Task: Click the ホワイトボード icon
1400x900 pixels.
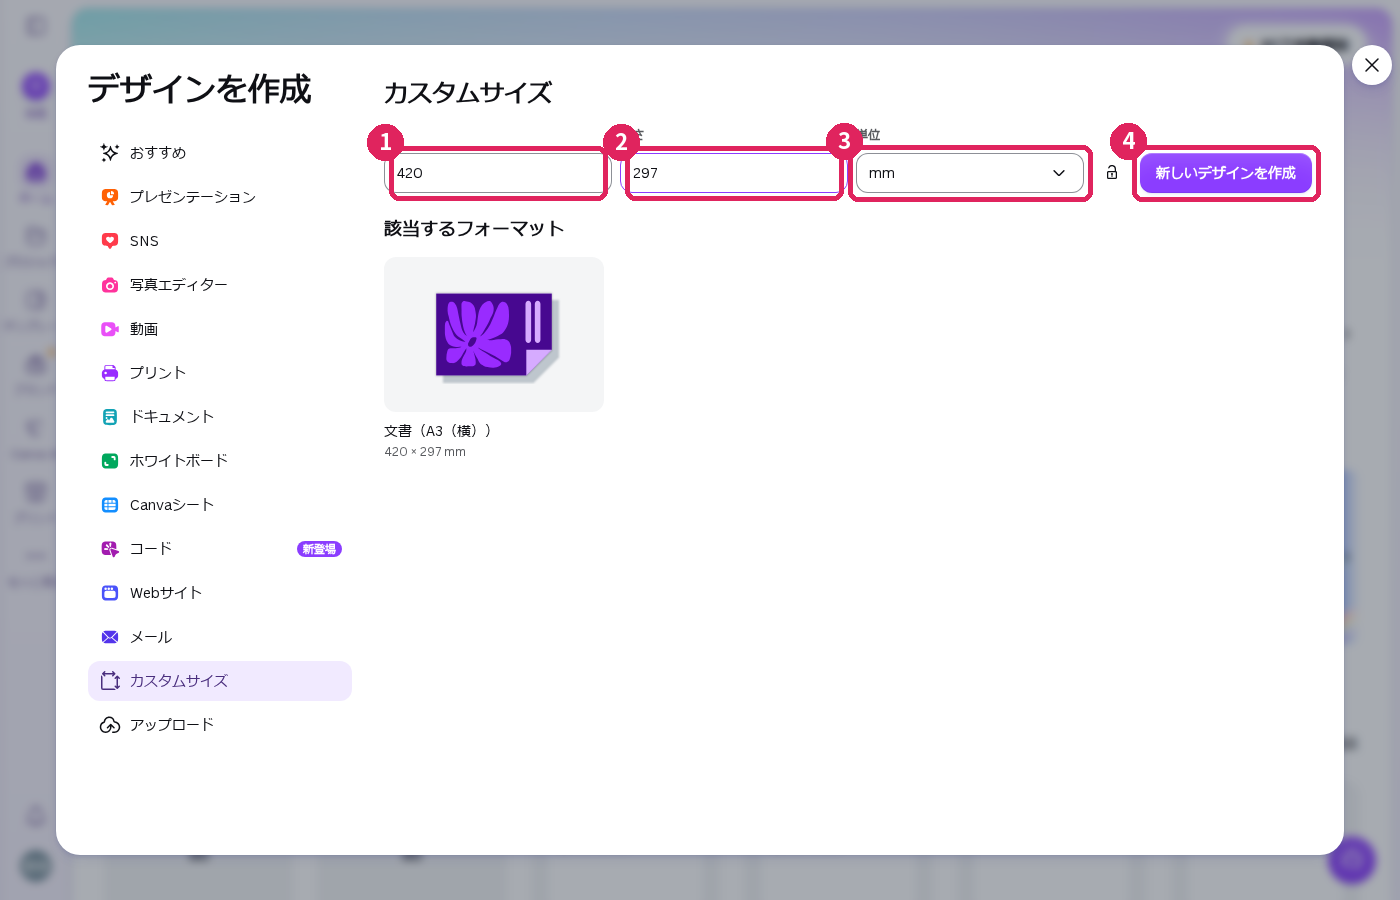Action: pyautogui.click(x=110, y=461)
